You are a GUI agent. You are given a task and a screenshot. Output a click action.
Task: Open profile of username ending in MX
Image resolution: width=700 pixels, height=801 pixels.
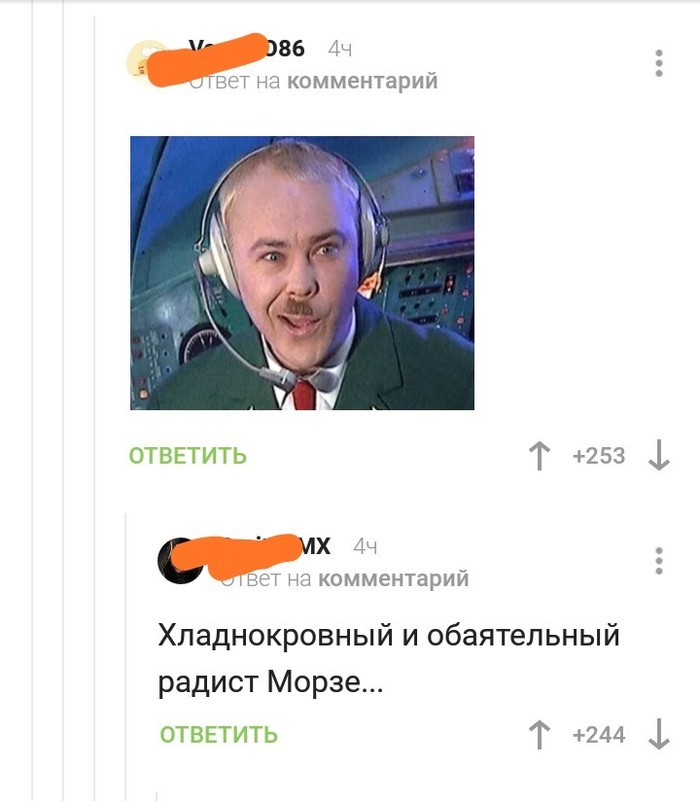(275, 546)
